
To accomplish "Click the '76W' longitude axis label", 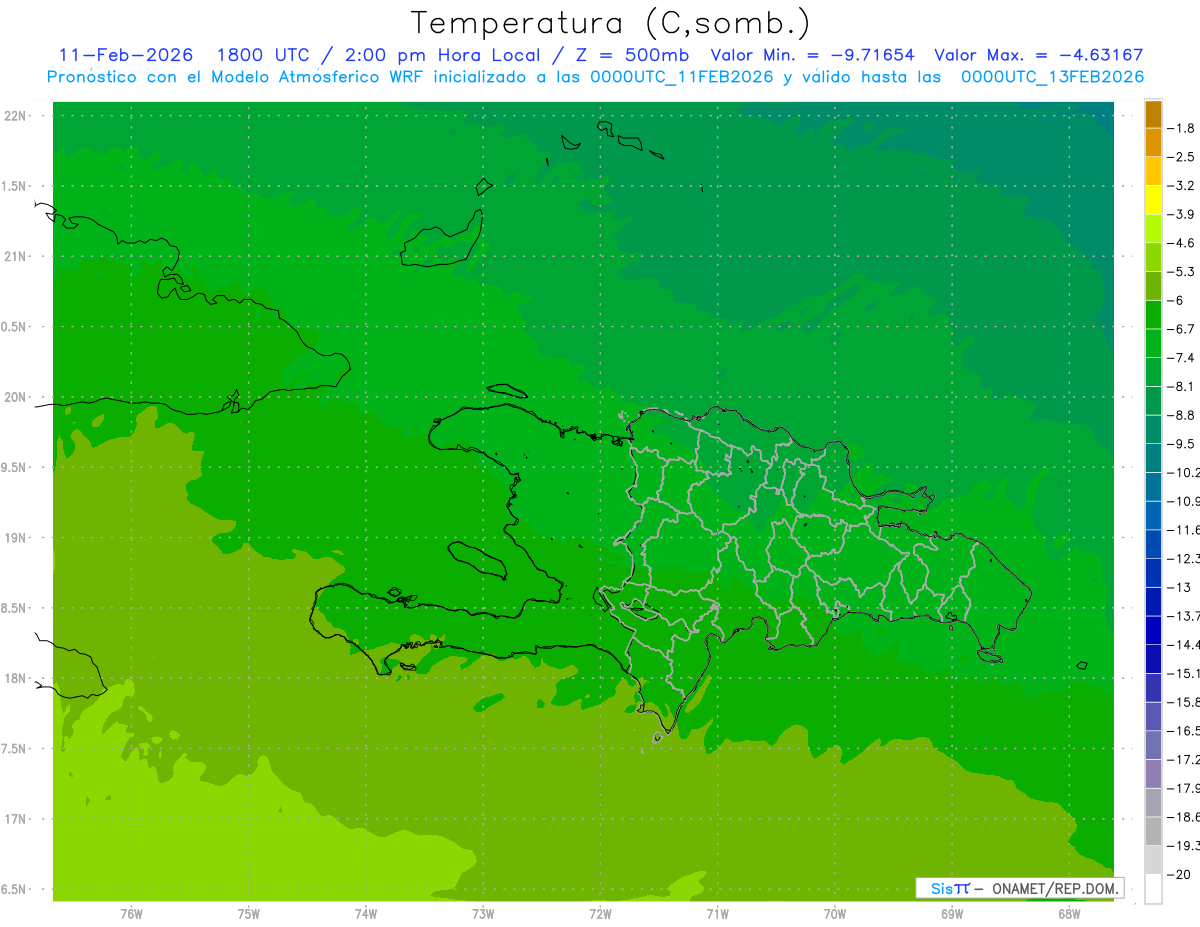I will point(131,913).
